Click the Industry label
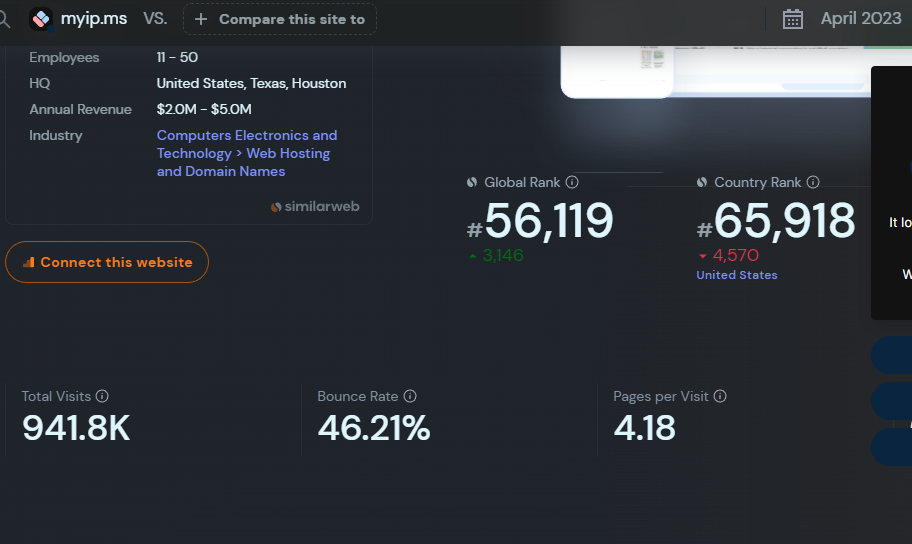Viewport: 912px width, 544px height. point(56,136)
